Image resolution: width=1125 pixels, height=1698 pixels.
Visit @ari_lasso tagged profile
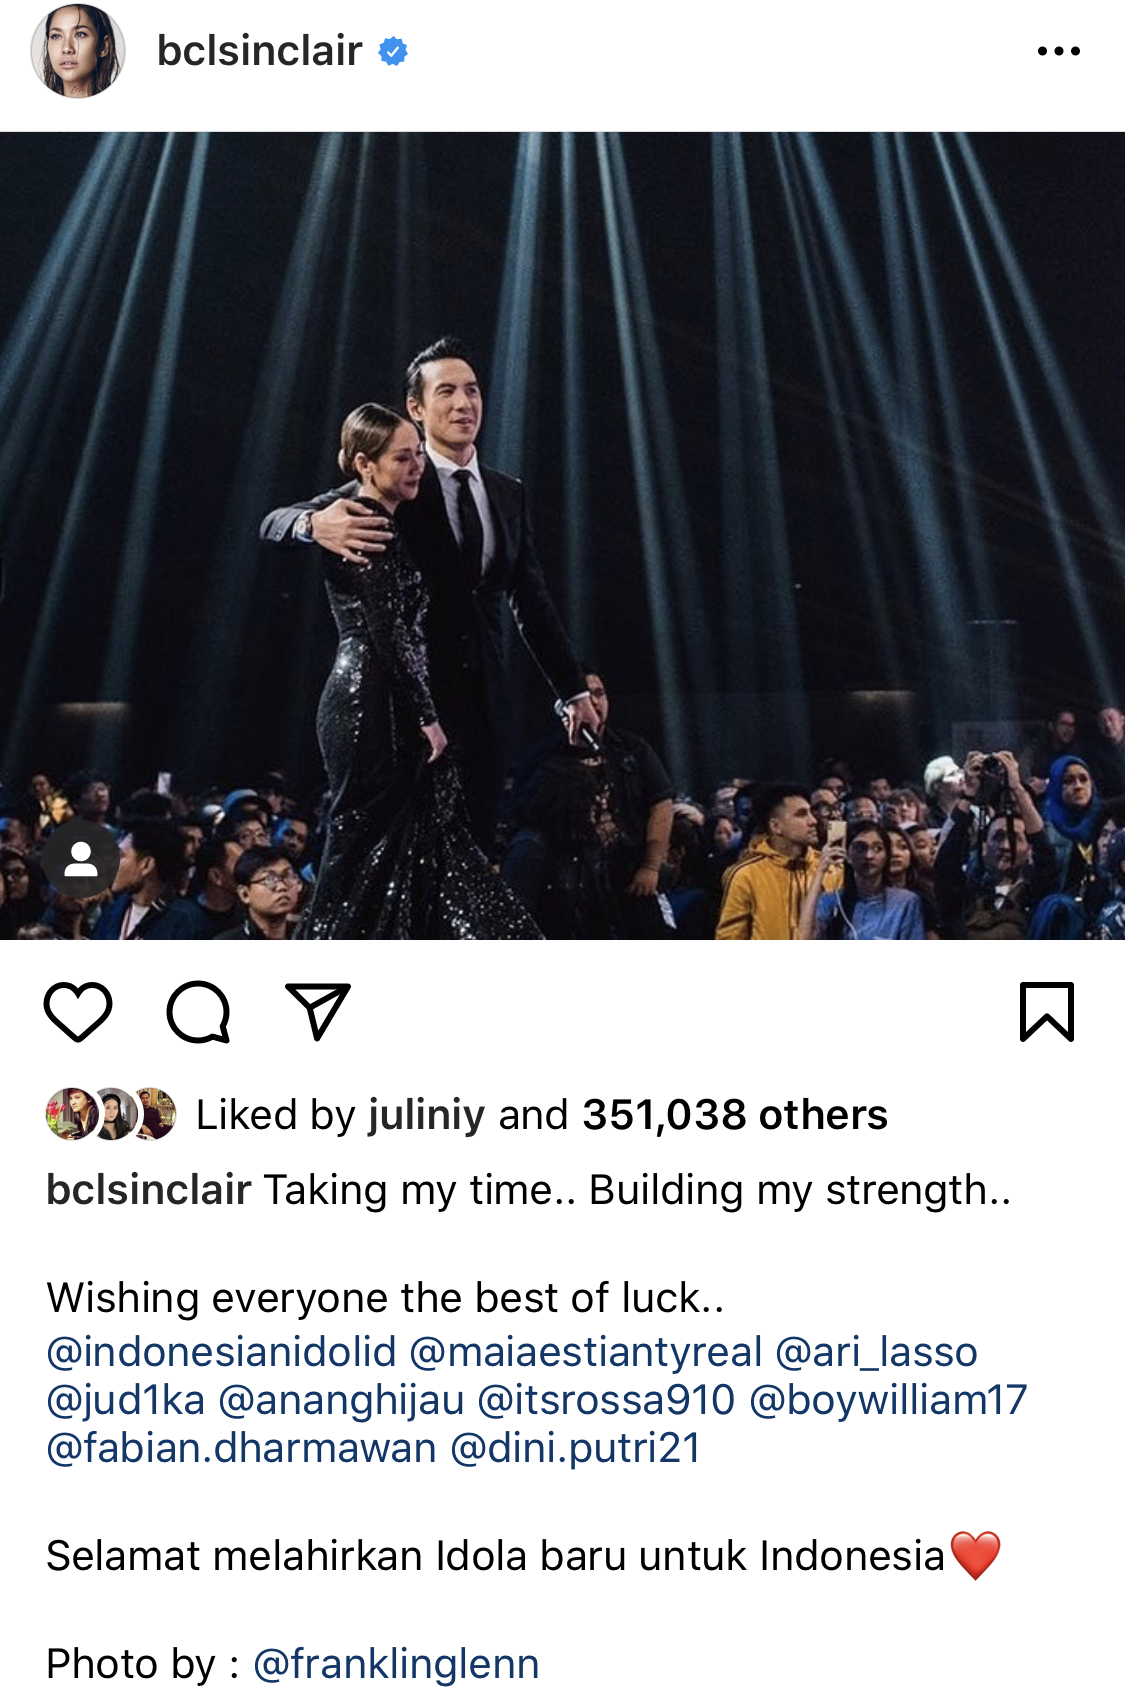click(876, 1352)
